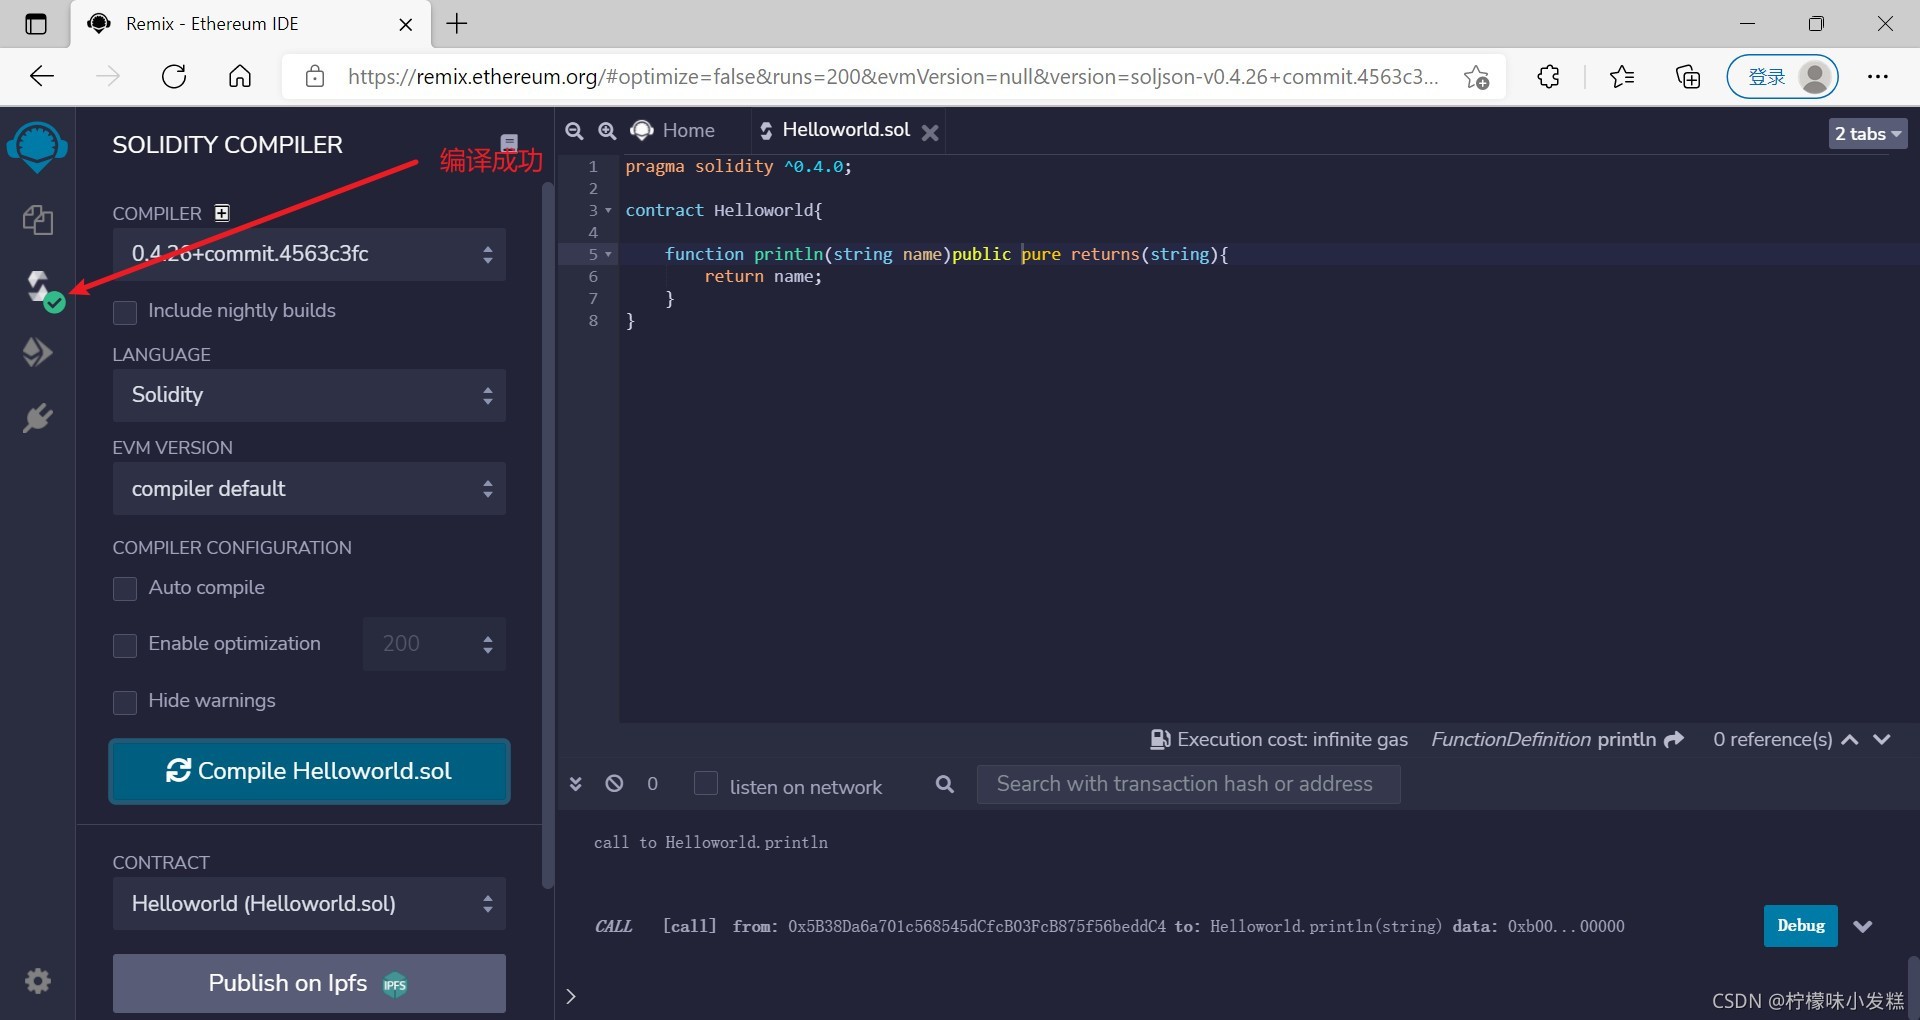The width and height of the screenshot is (1920, 1020).
Task: Click the Debug button for the call
Action: click(1800, 926)
